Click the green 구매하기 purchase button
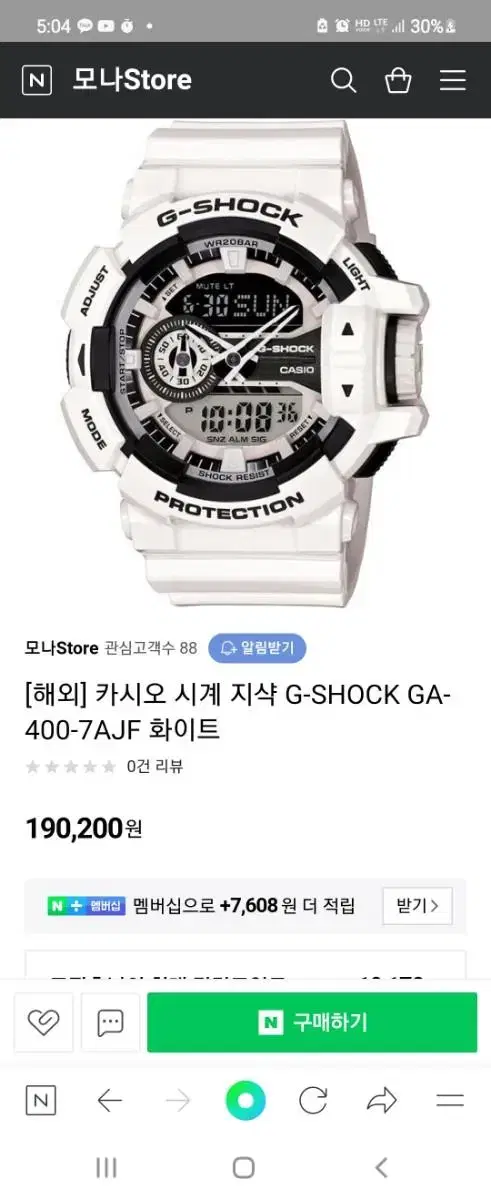Viewport: 491px width, 1200px height. 312,1022
